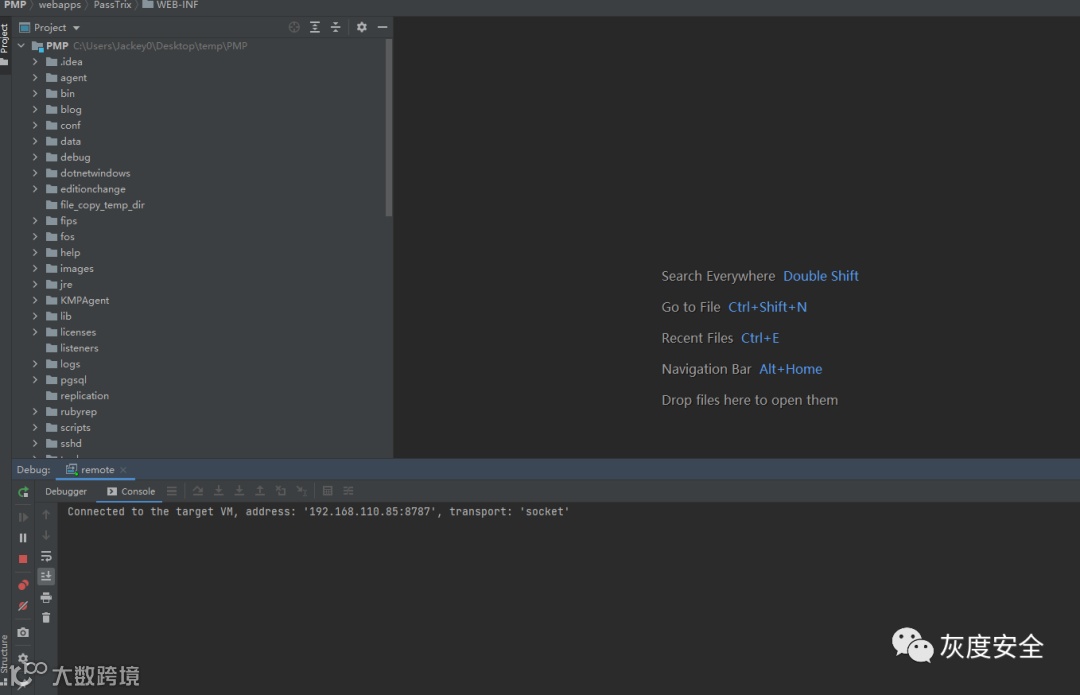The width and height of the screenshot is (1080, 695).
Task: Click PassTrix breadcrumb in navigation bar
Action: coord(112,5)
